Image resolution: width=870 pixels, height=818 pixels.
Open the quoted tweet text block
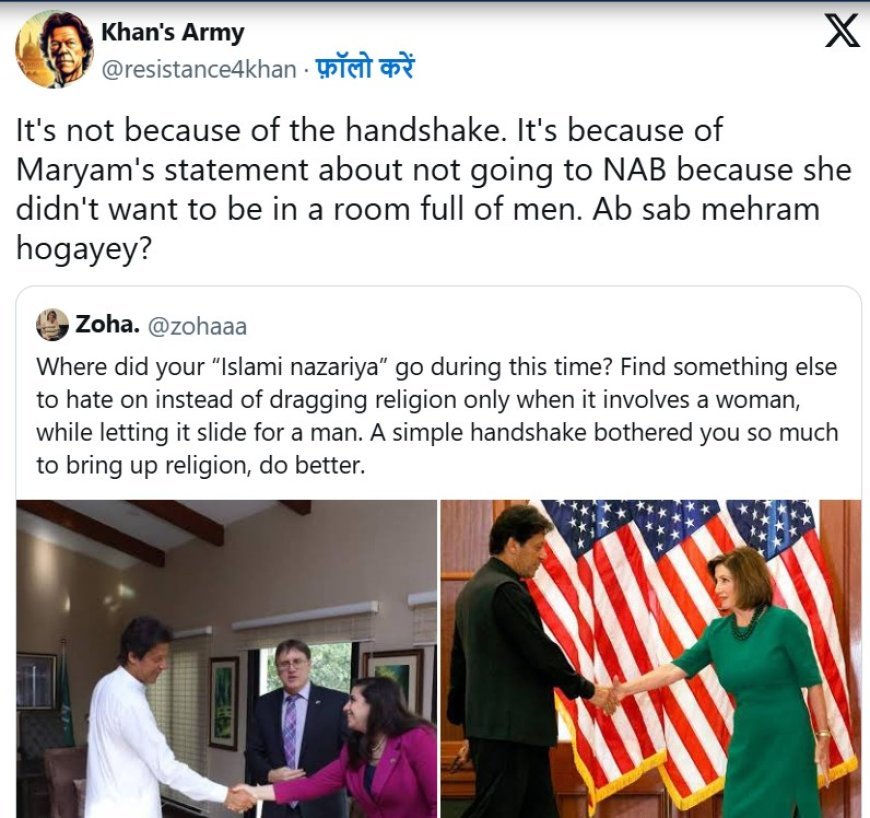tap(437, 416)
